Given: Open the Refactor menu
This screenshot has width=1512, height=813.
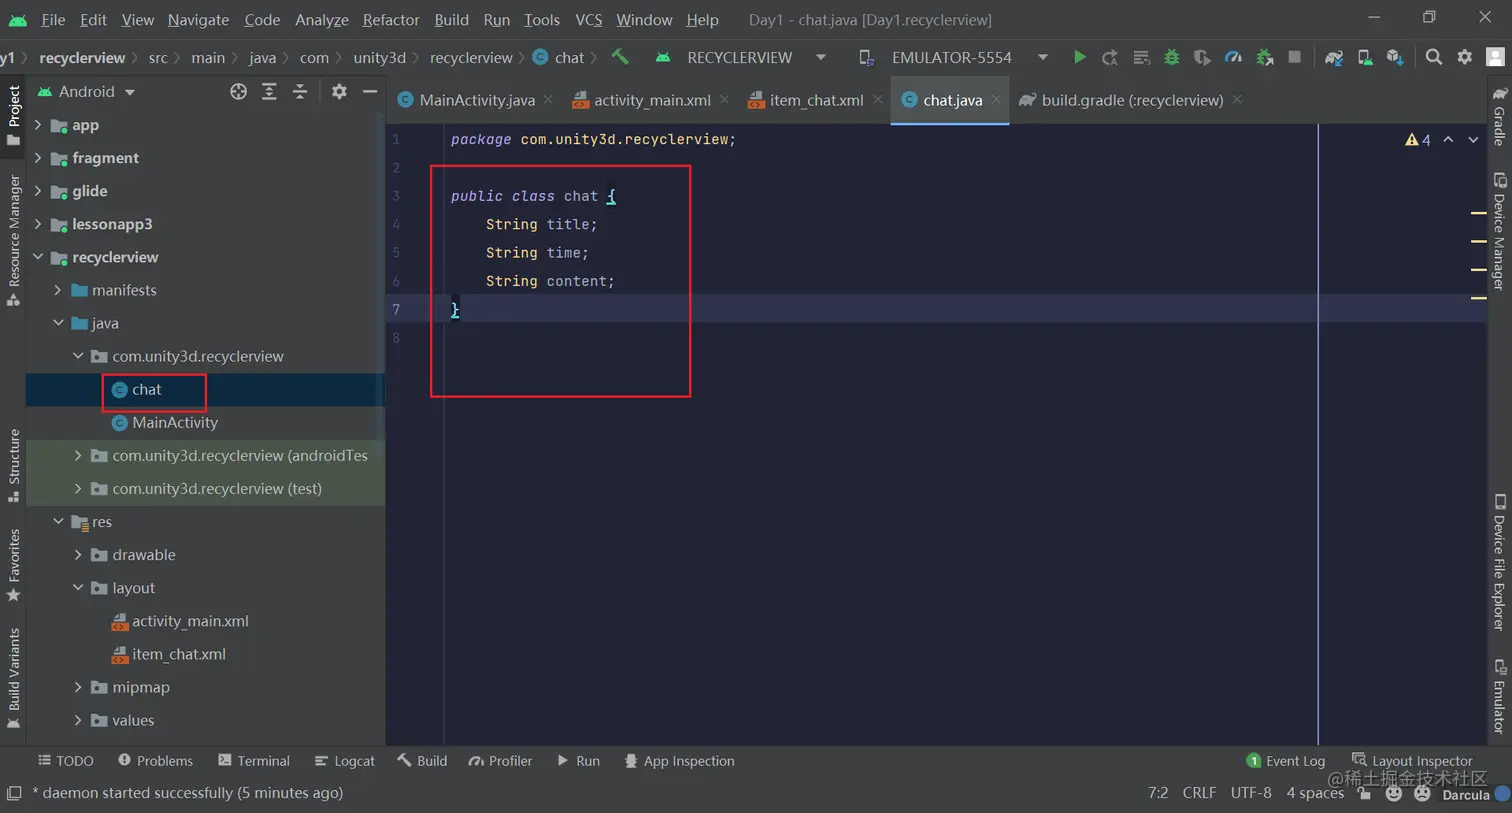Looking at the screenshot, I should click(x=391, y=19).
